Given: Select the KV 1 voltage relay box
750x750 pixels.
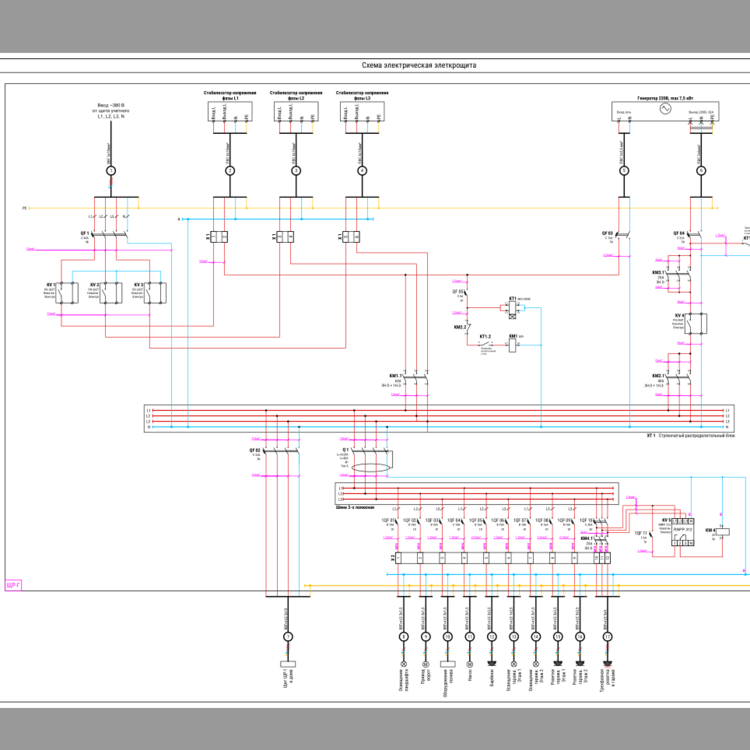Looking at the screenshot, I should point(67,293).
